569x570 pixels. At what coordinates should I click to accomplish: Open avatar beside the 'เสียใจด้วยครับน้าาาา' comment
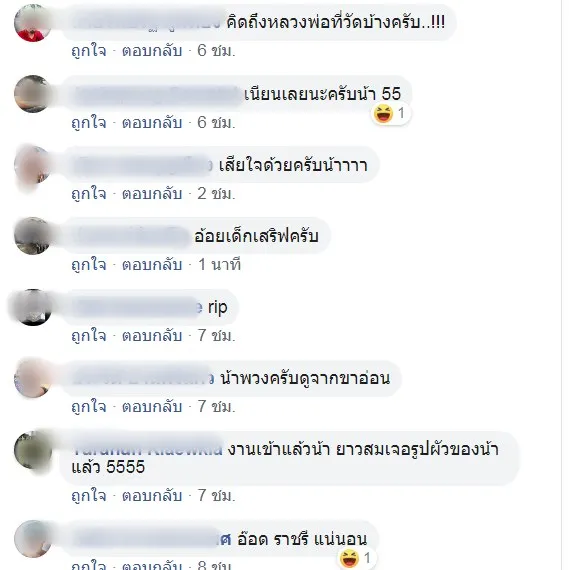pos(32,165)
